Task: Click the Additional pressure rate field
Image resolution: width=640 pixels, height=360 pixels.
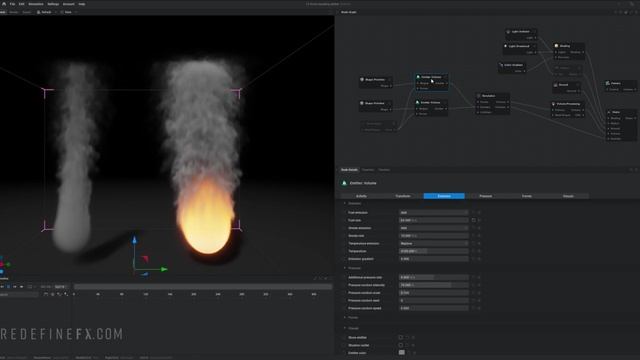Action: (x=433, y=278)
